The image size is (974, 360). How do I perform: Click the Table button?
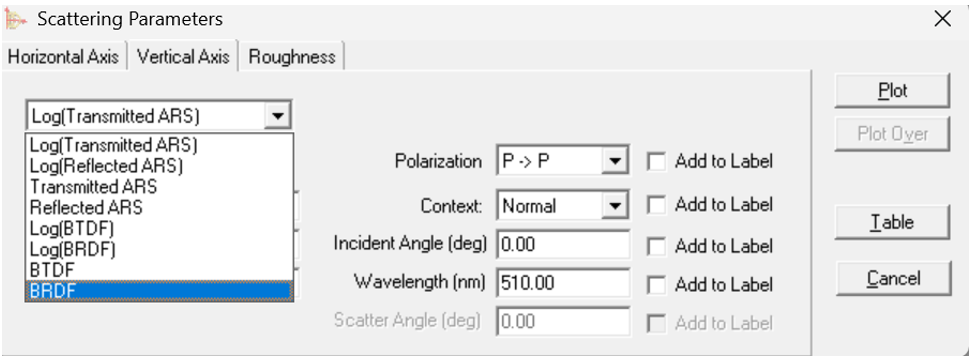[893, 222]
